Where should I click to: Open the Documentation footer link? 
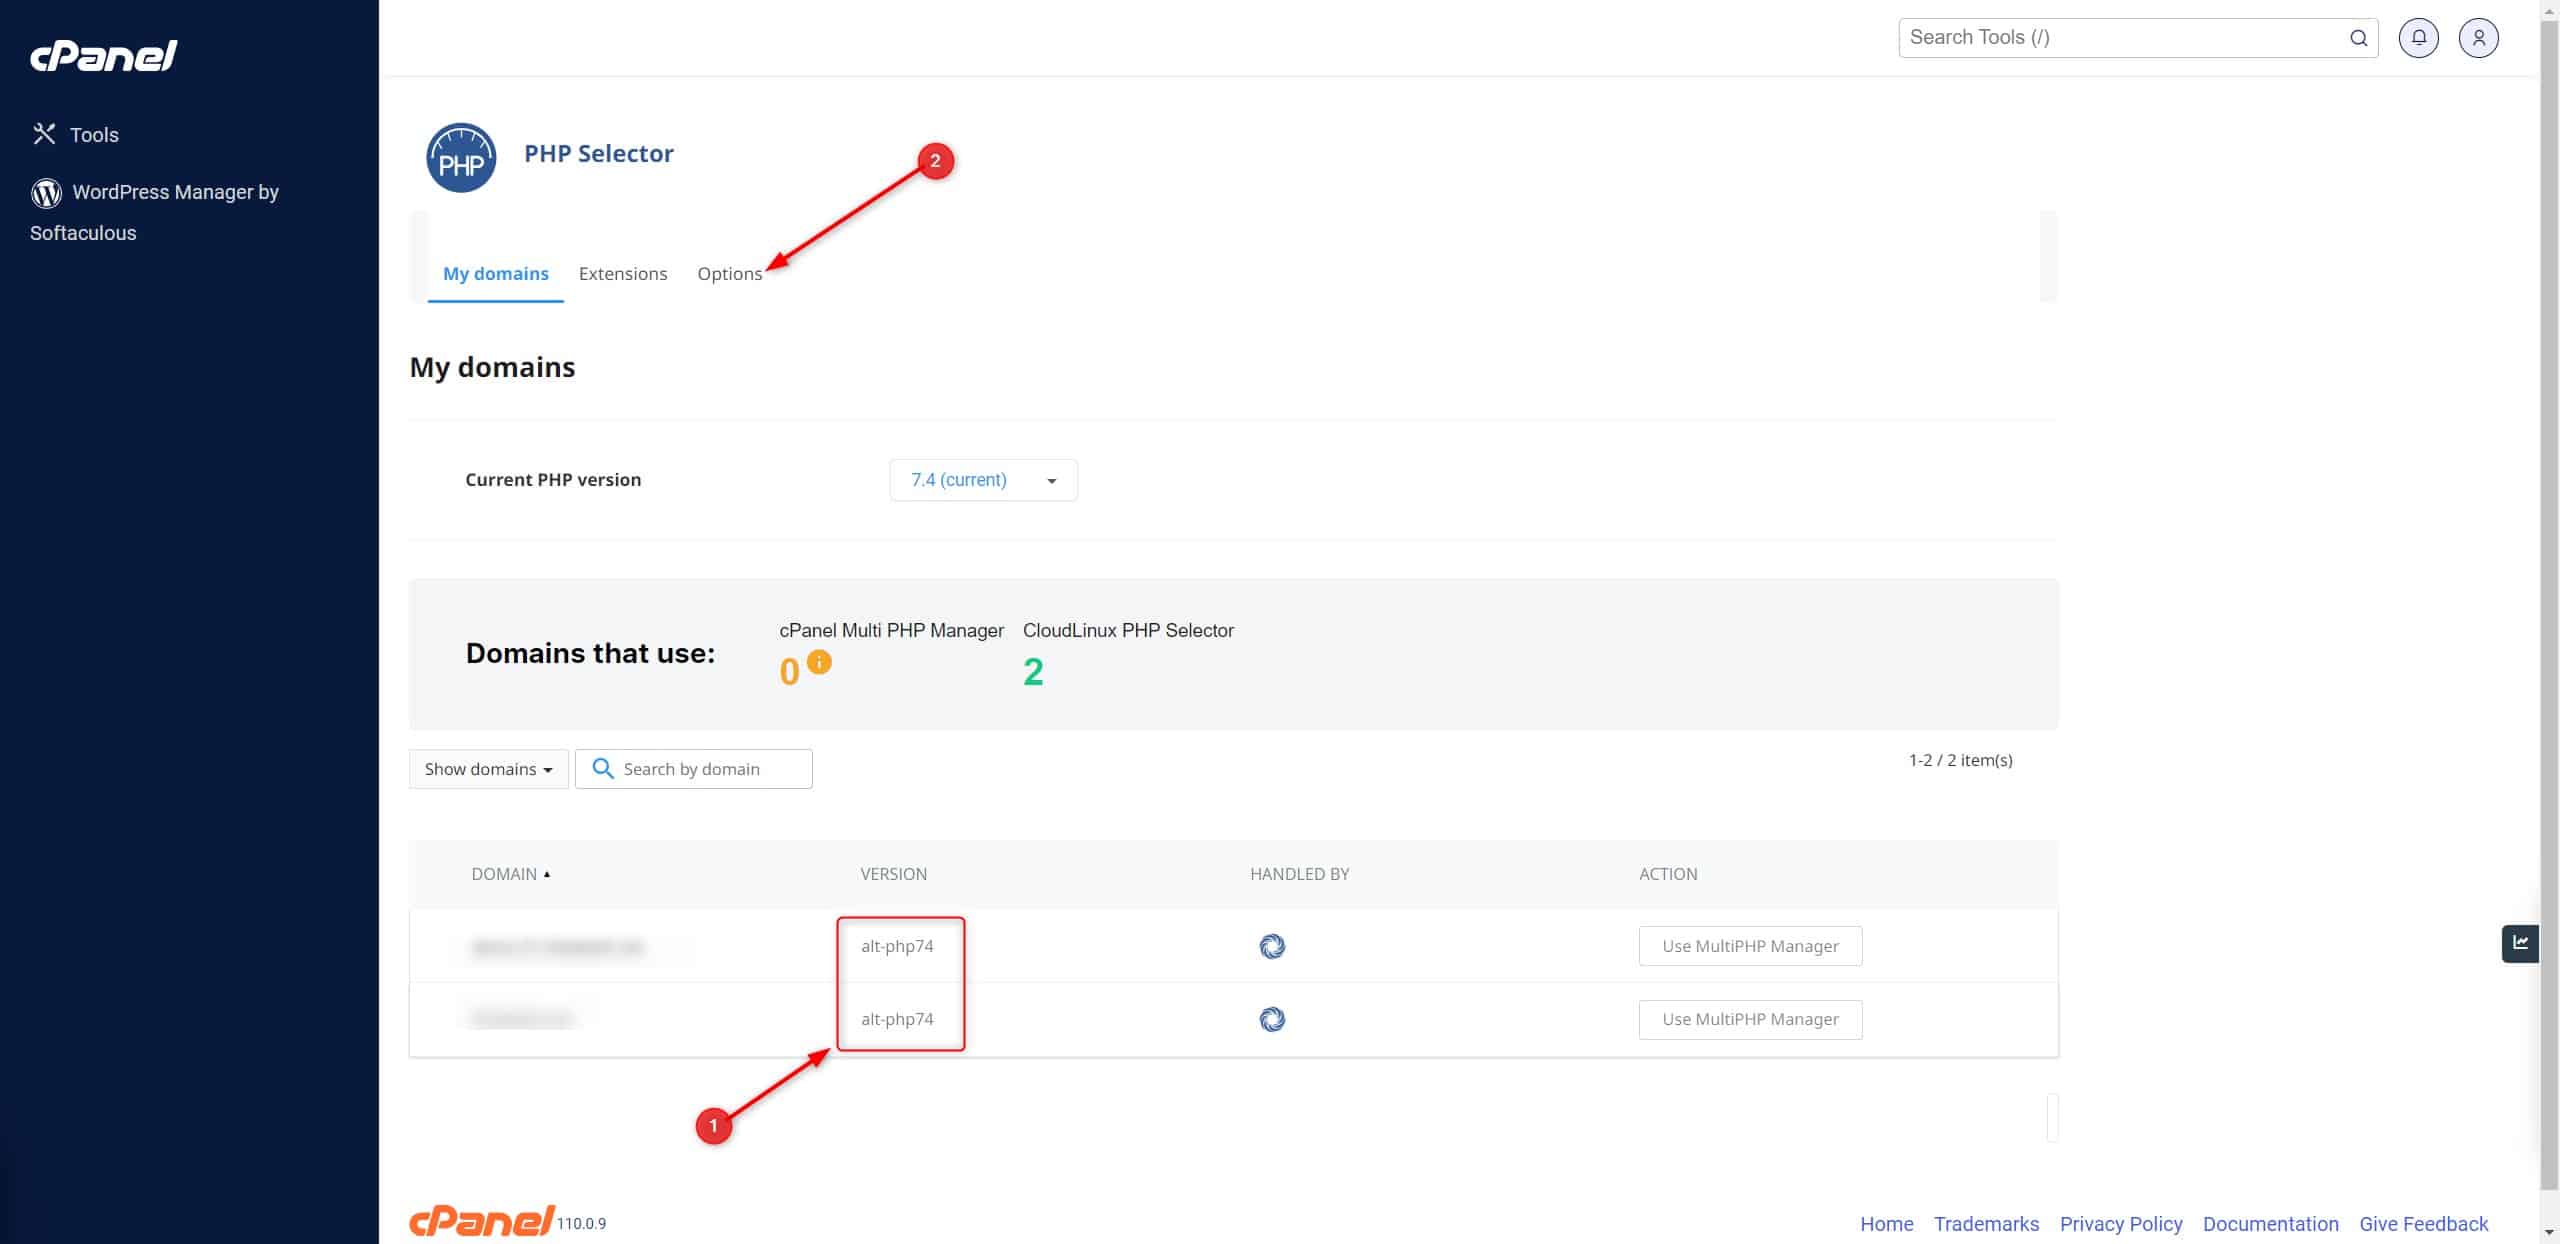coord(2271,1224)
